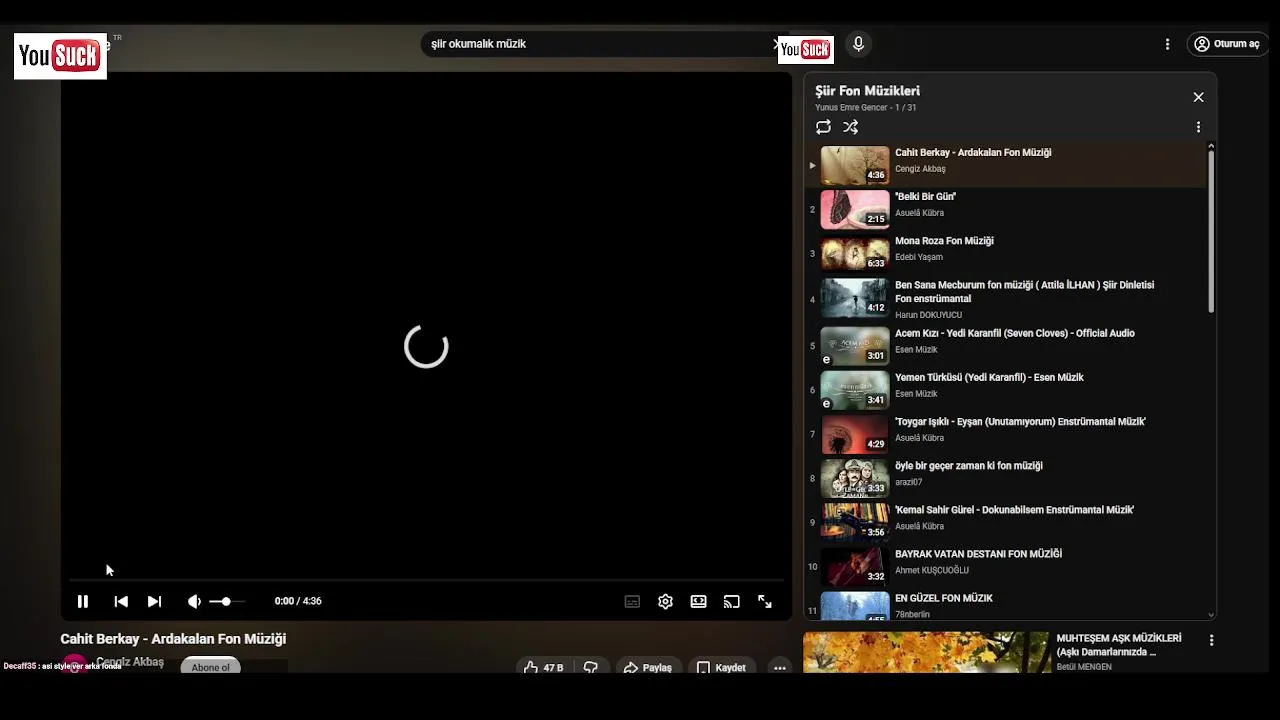Click the video title below player

point(173,639)
